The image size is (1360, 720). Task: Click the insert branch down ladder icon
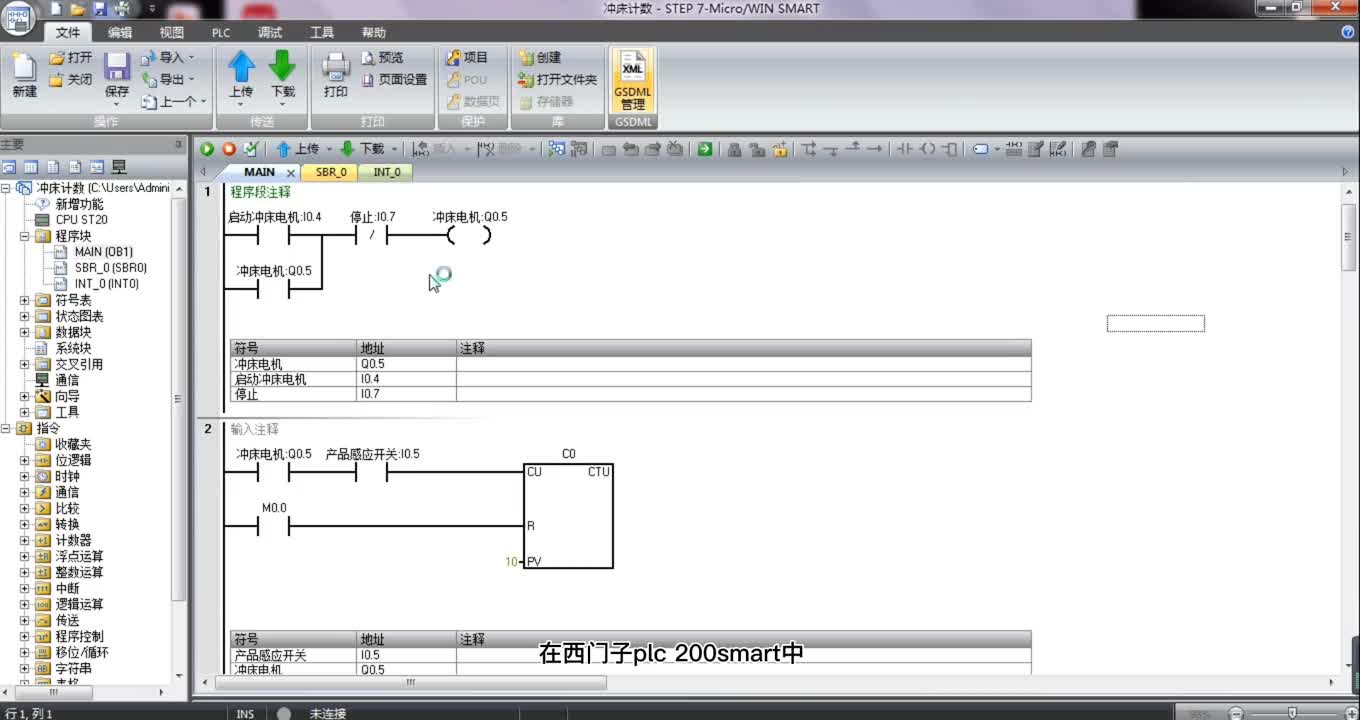pos(809,149)
